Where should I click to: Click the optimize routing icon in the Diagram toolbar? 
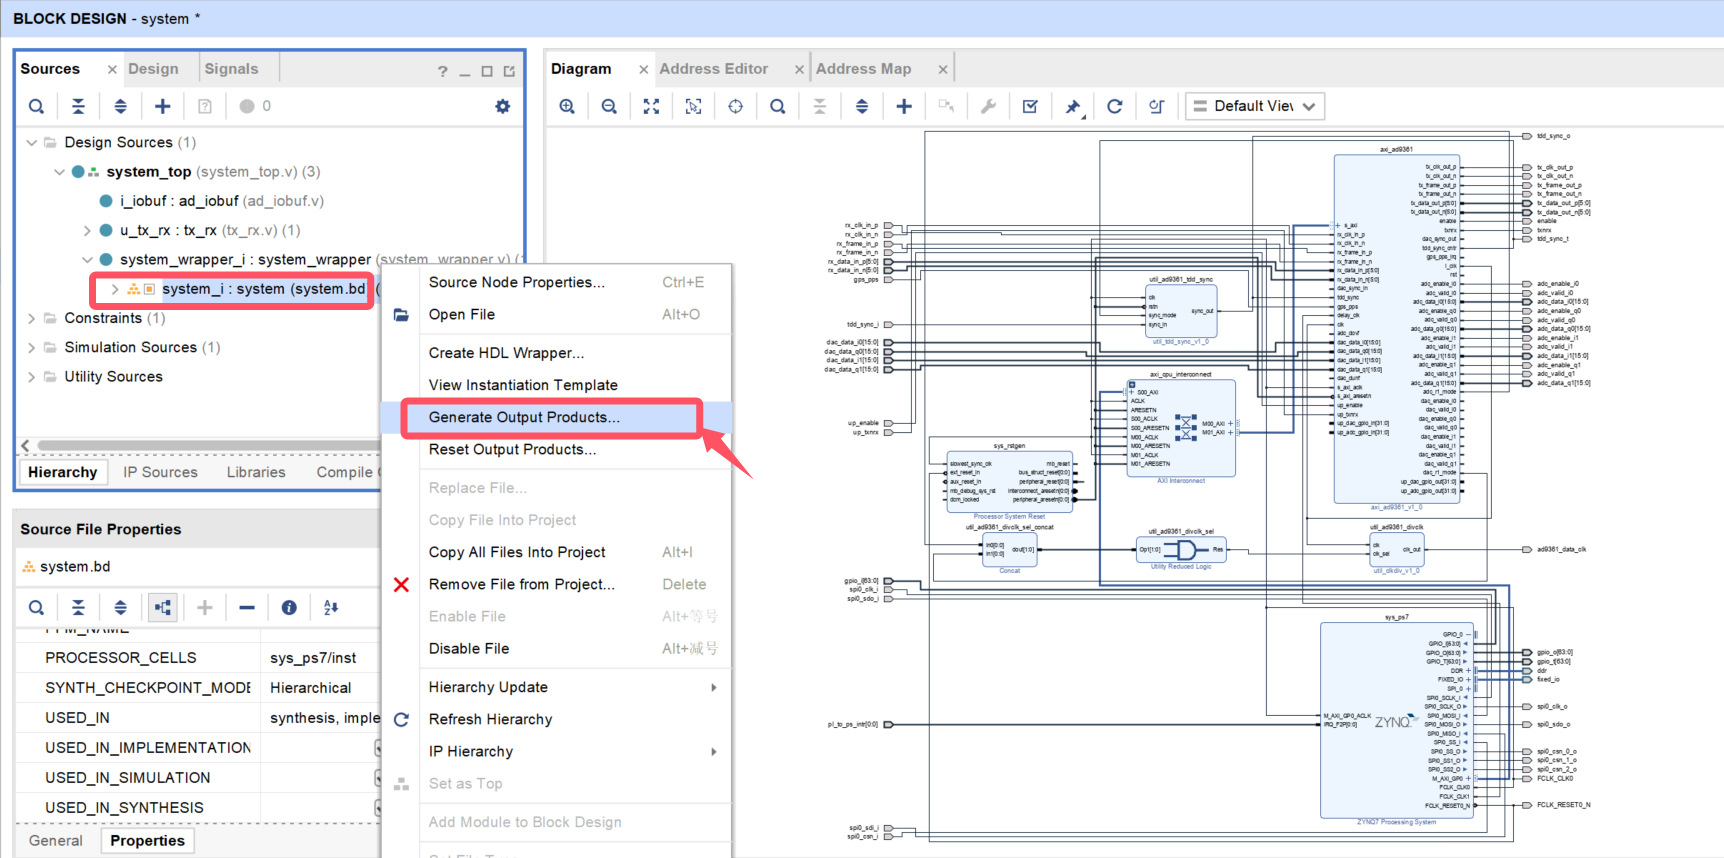click(x=1156, y=106)
